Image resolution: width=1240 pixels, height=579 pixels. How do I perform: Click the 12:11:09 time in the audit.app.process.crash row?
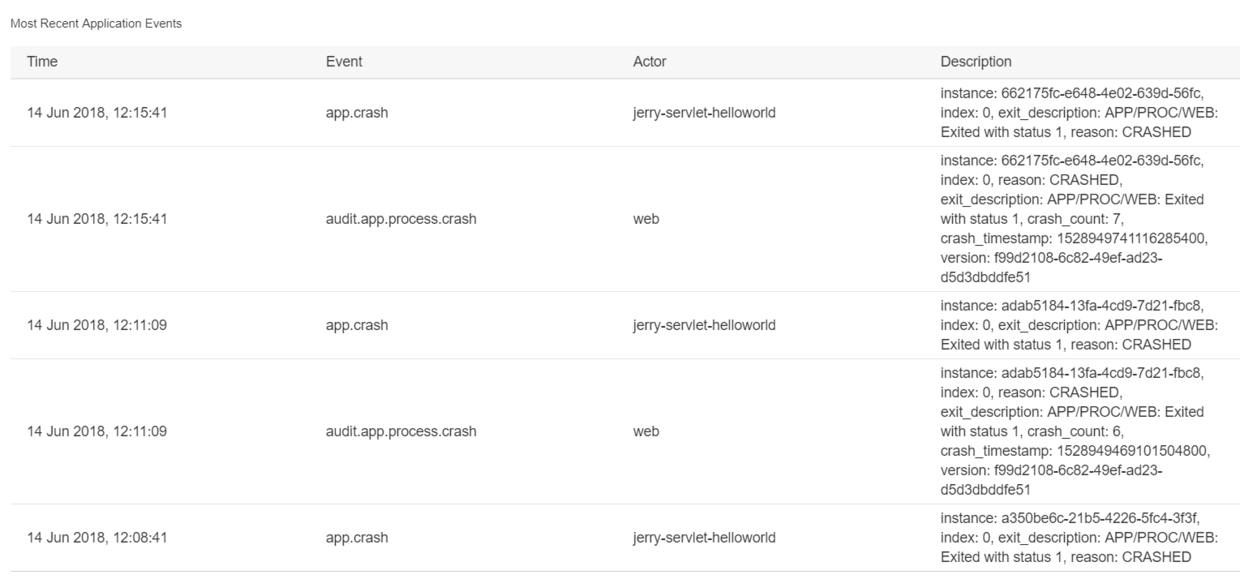click(x=97, y=432)
